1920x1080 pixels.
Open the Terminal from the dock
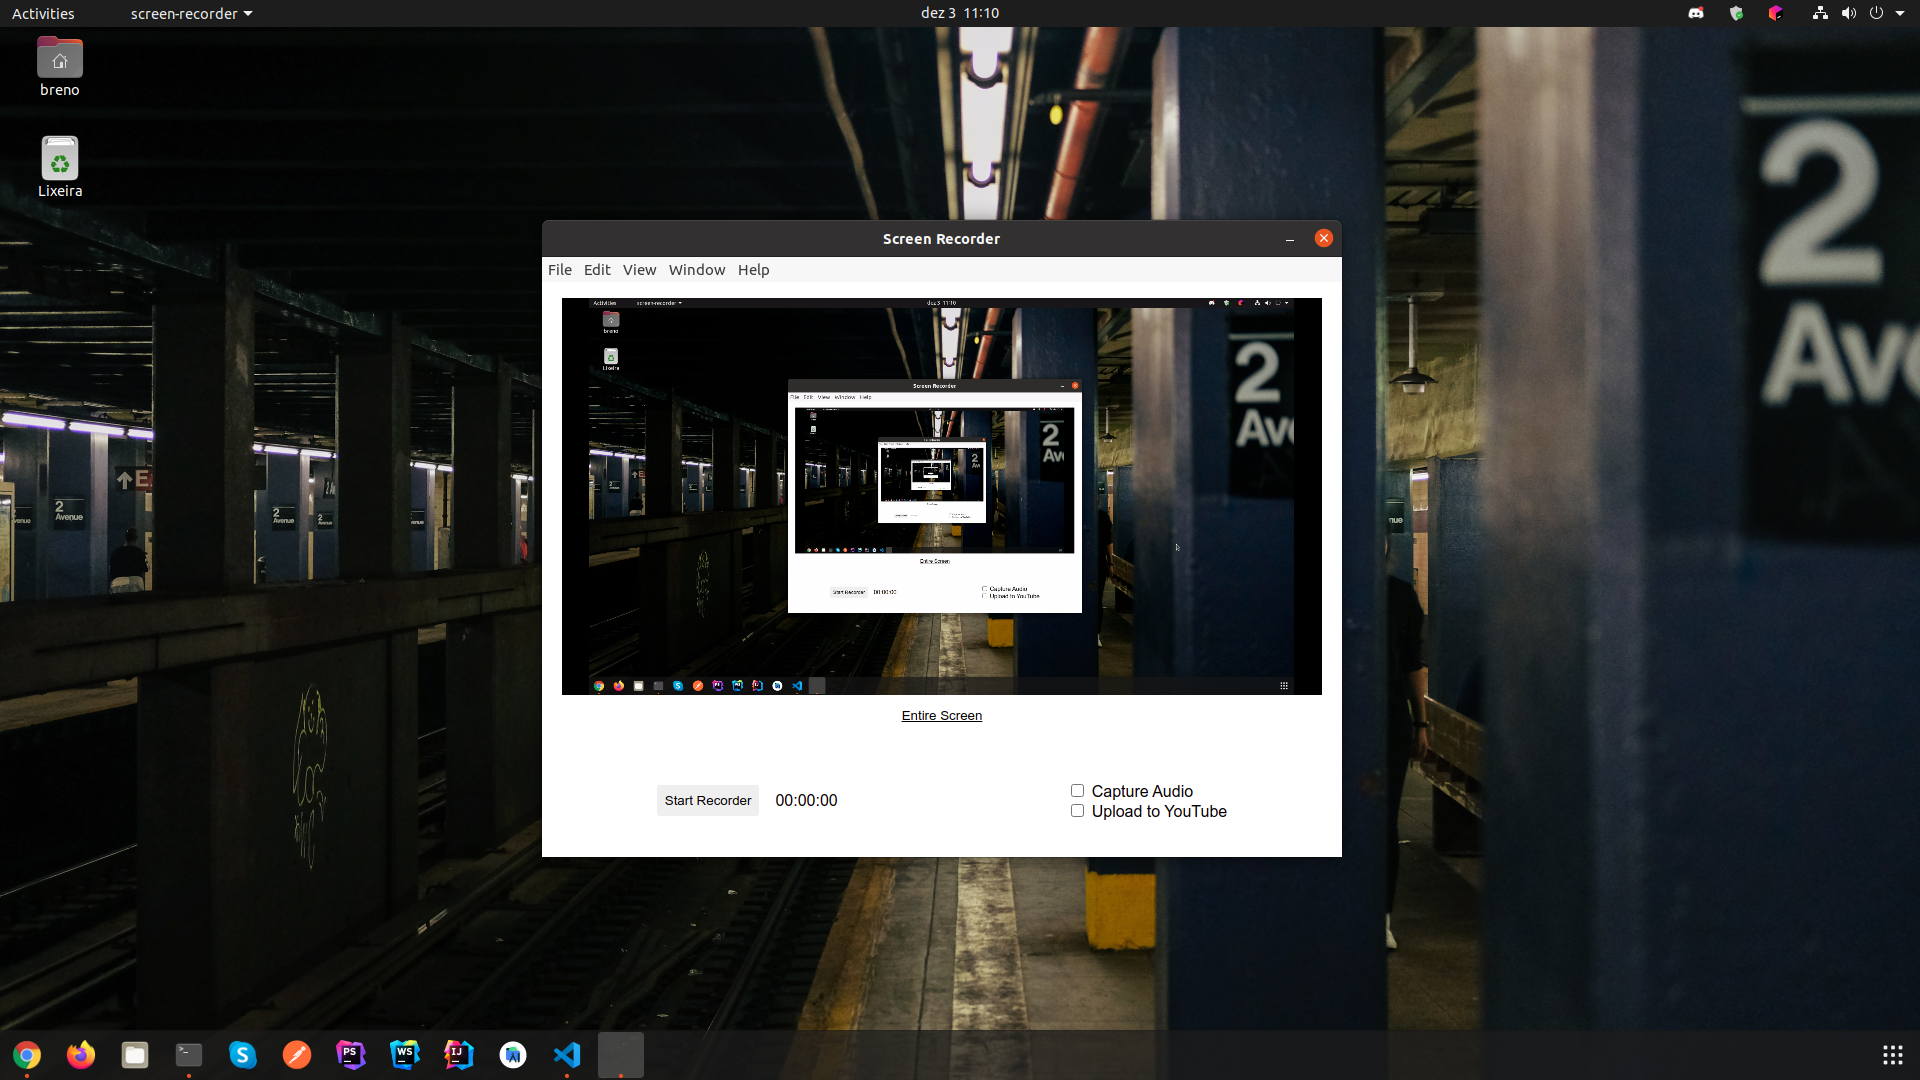point(189,1055)
